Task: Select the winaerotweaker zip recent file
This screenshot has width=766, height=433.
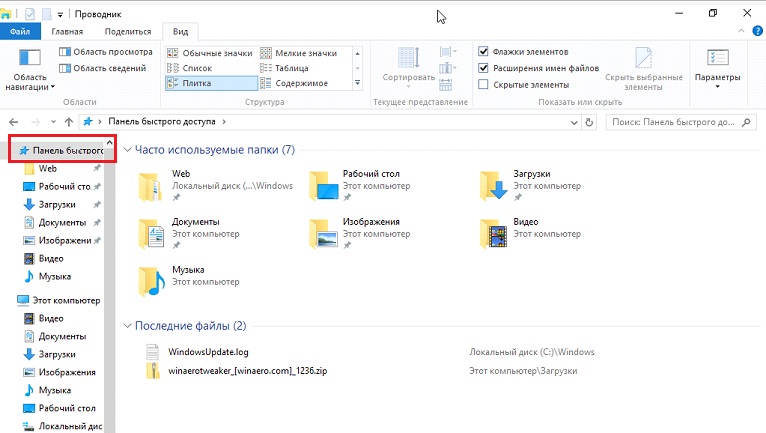Action: tap(248, 371)
